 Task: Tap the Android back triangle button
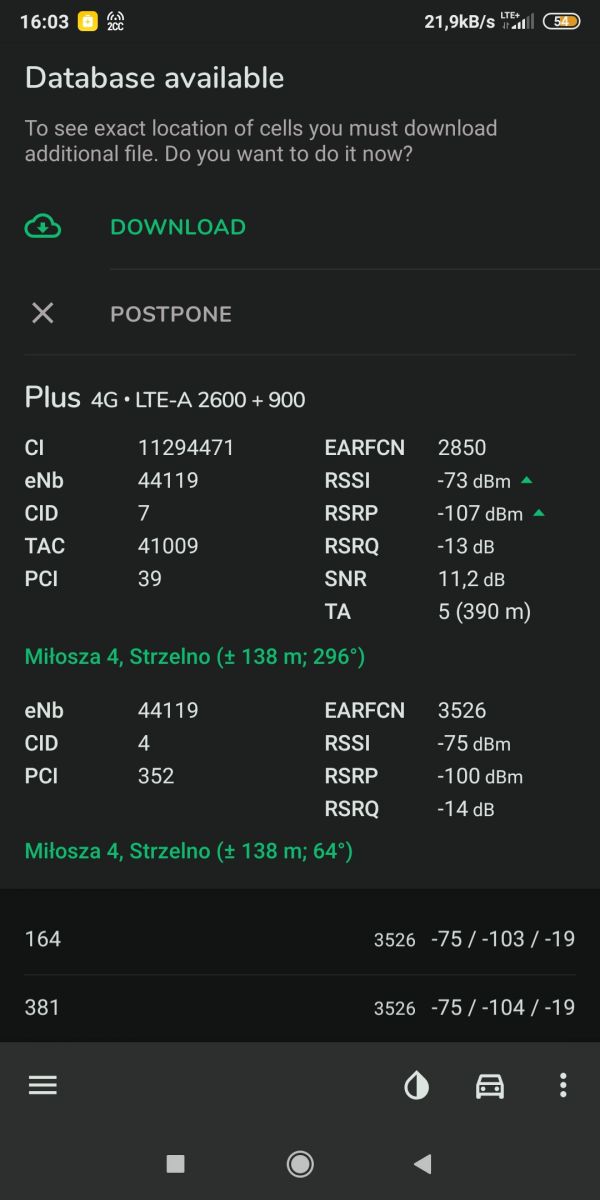pos(423,1163)
